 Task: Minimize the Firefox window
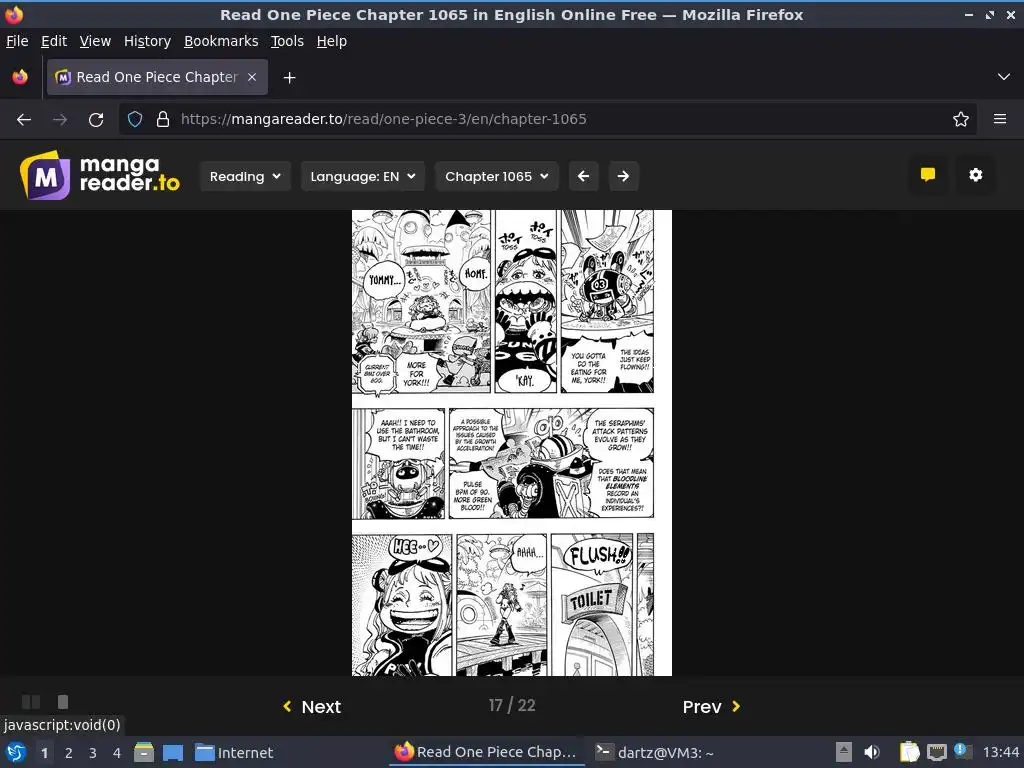(x=969, y=14)
